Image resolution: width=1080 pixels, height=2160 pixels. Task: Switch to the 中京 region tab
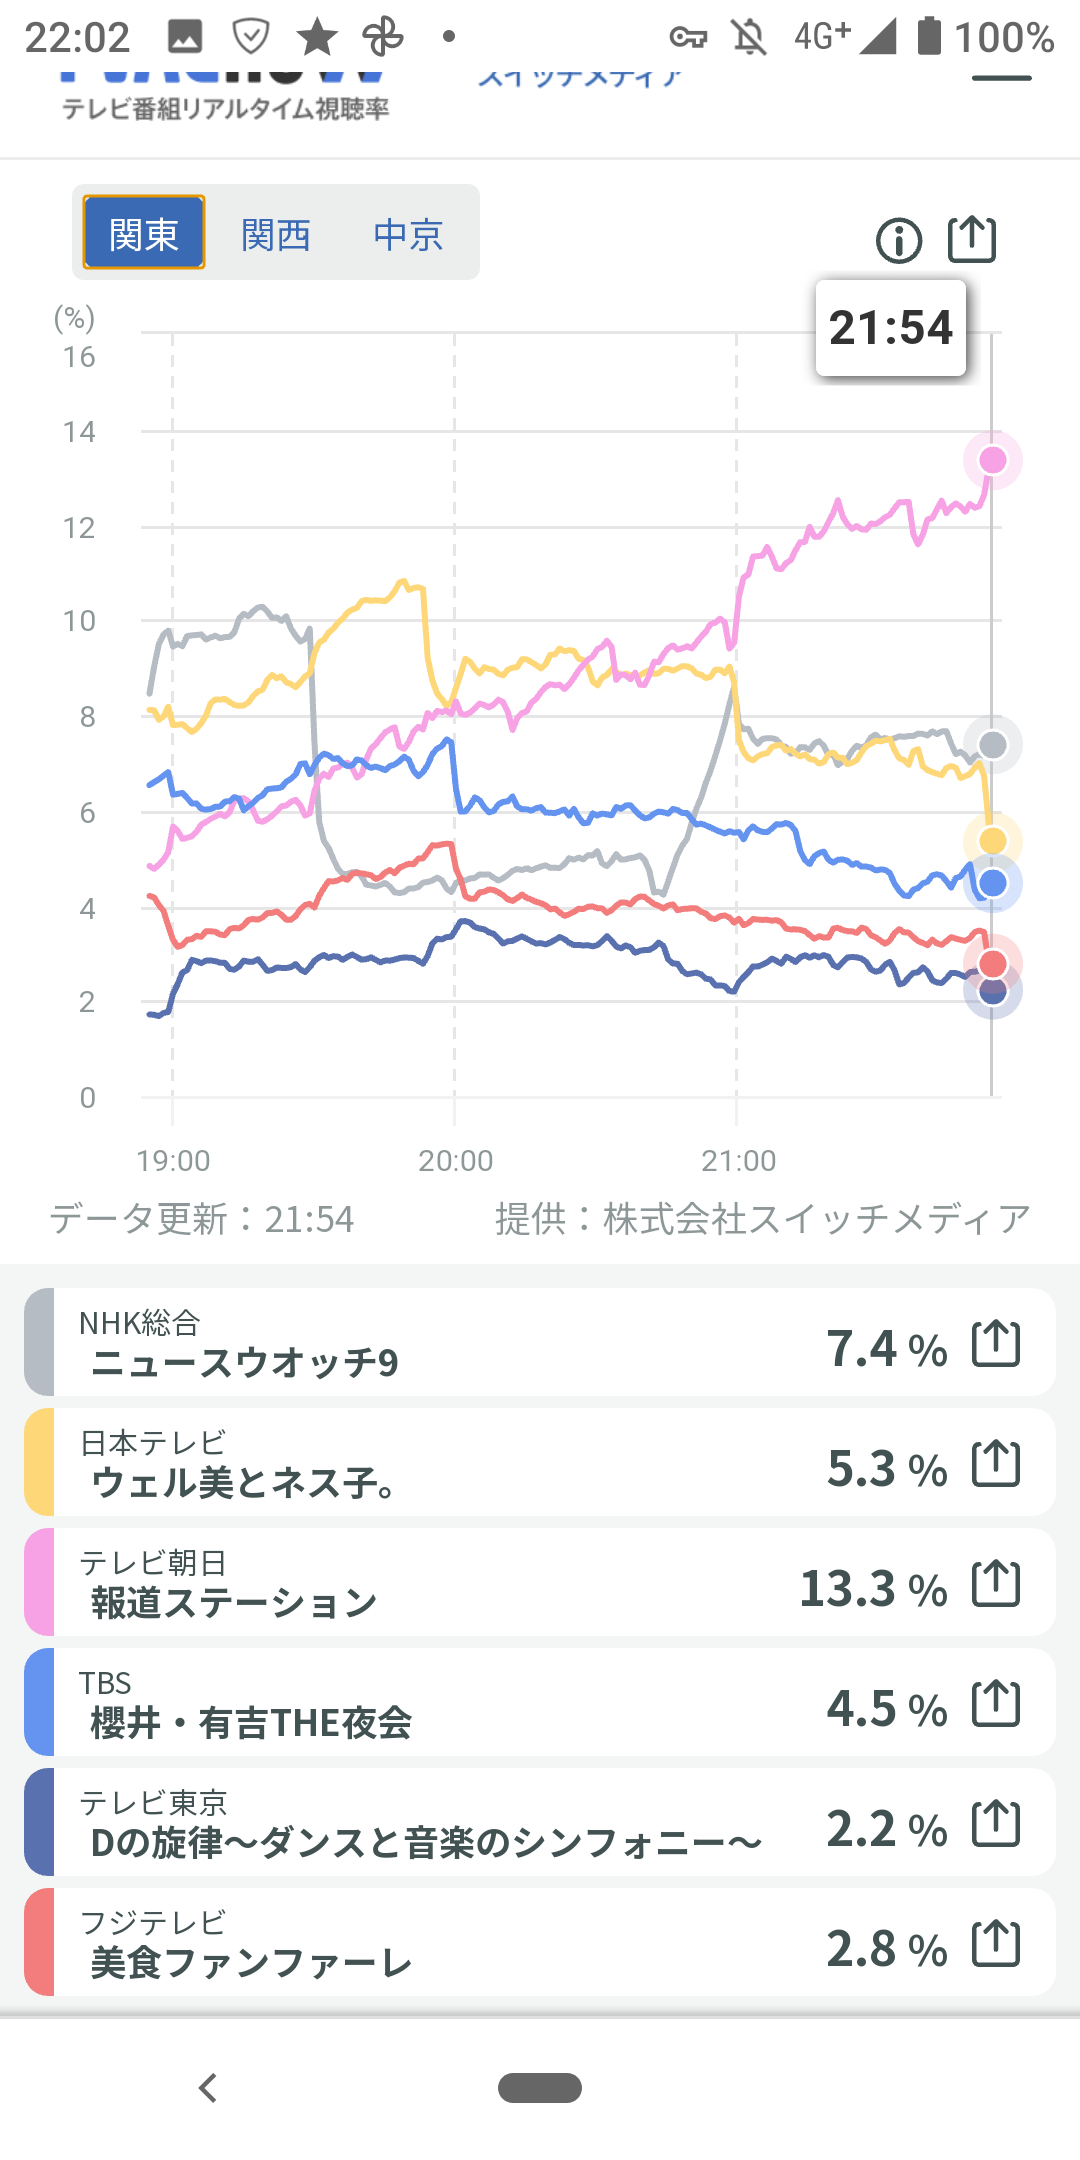(x=408, y=235)
